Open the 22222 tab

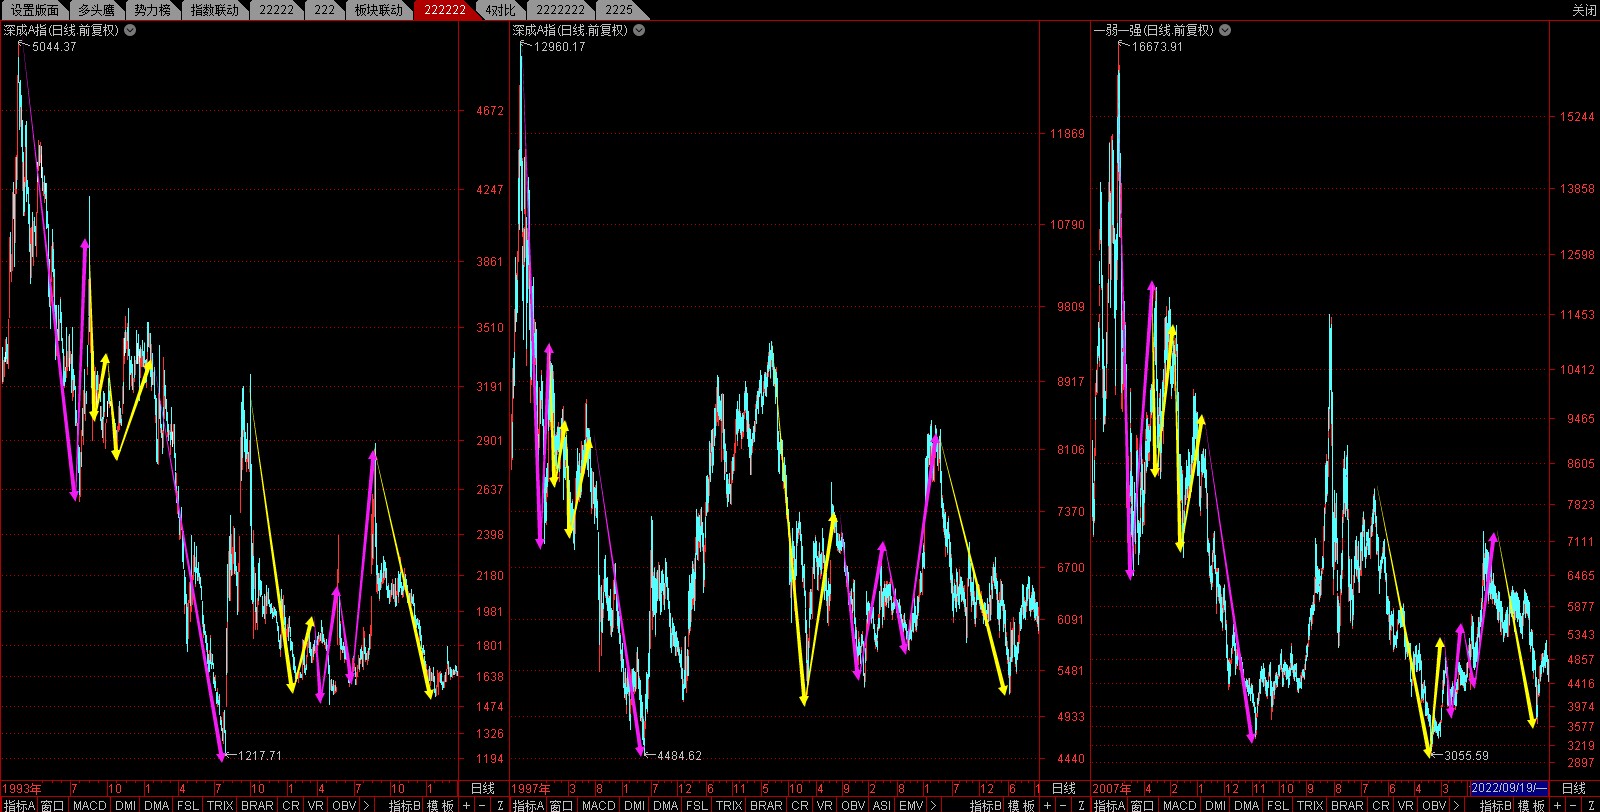pos(277,10)
